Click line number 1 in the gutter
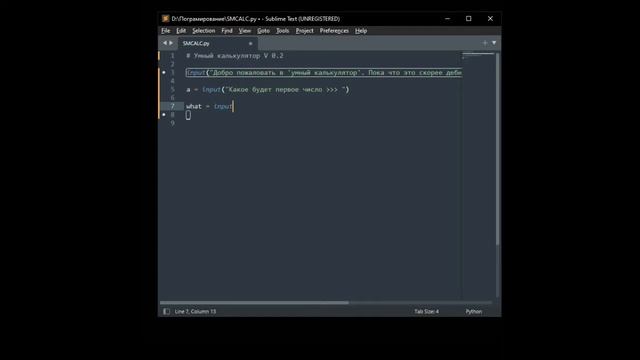Image resolution: width=640 pixels, height=360 pixels. (x=172, y=56)
